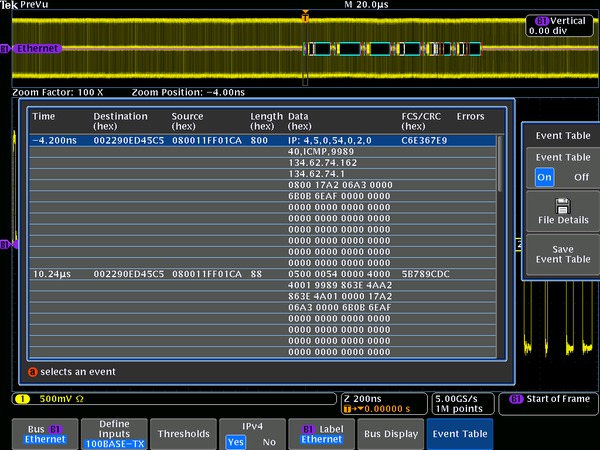The image size is (600, 450).
Task: Open the B1 Label Ethernet menu
Action: pyautogui.click(x=321, y=434)
